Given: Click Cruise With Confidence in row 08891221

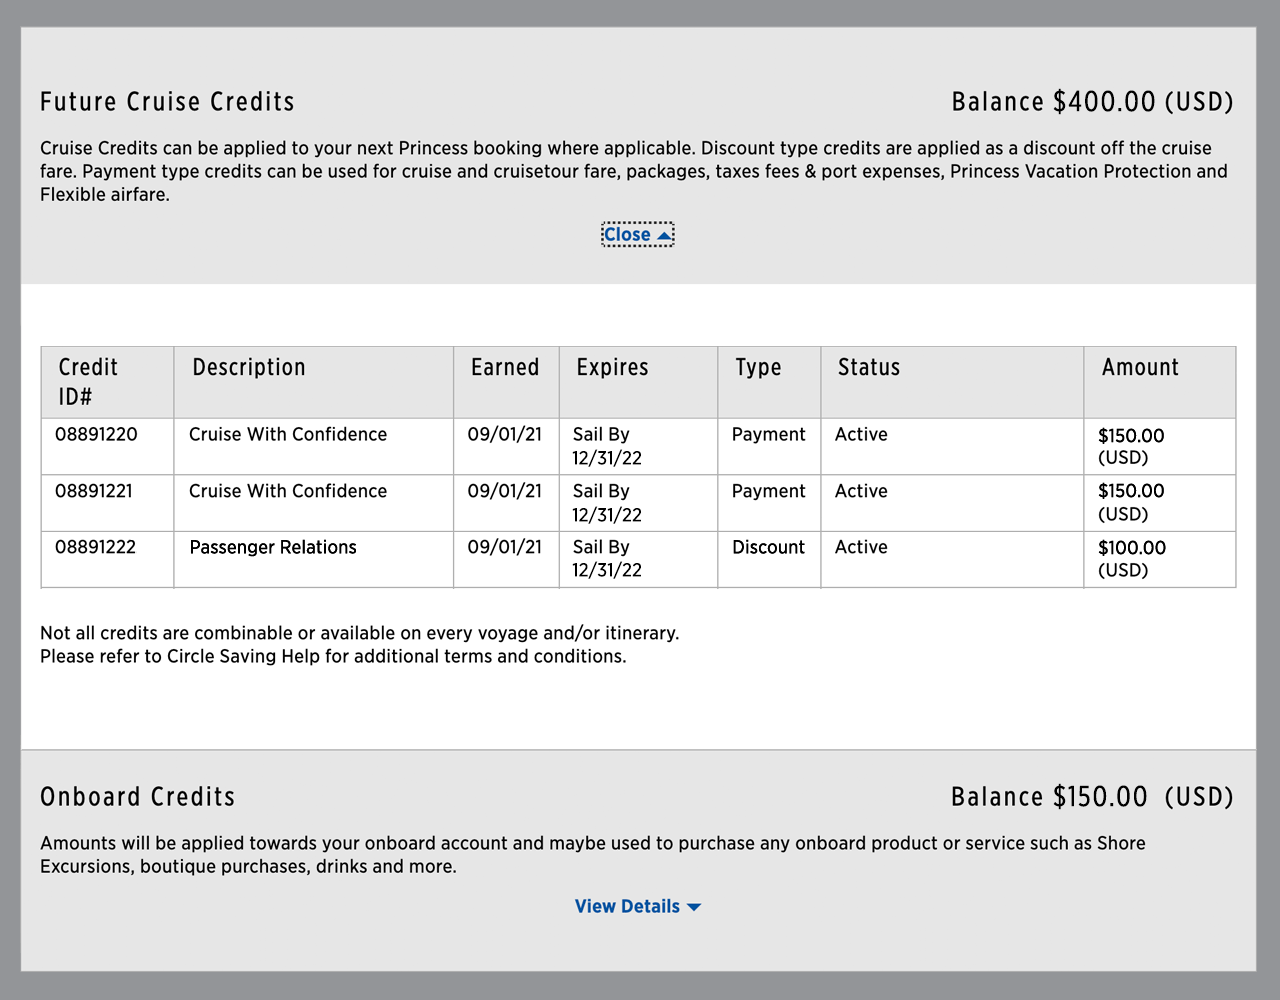Looking at the screenshot, I should (x=288, y=491).
